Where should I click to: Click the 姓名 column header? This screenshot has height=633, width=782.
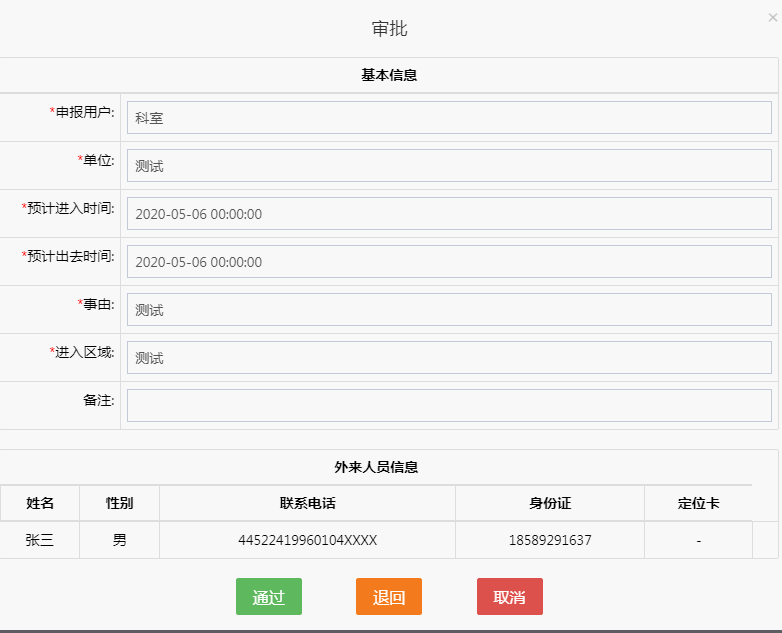tap(40, 503)
